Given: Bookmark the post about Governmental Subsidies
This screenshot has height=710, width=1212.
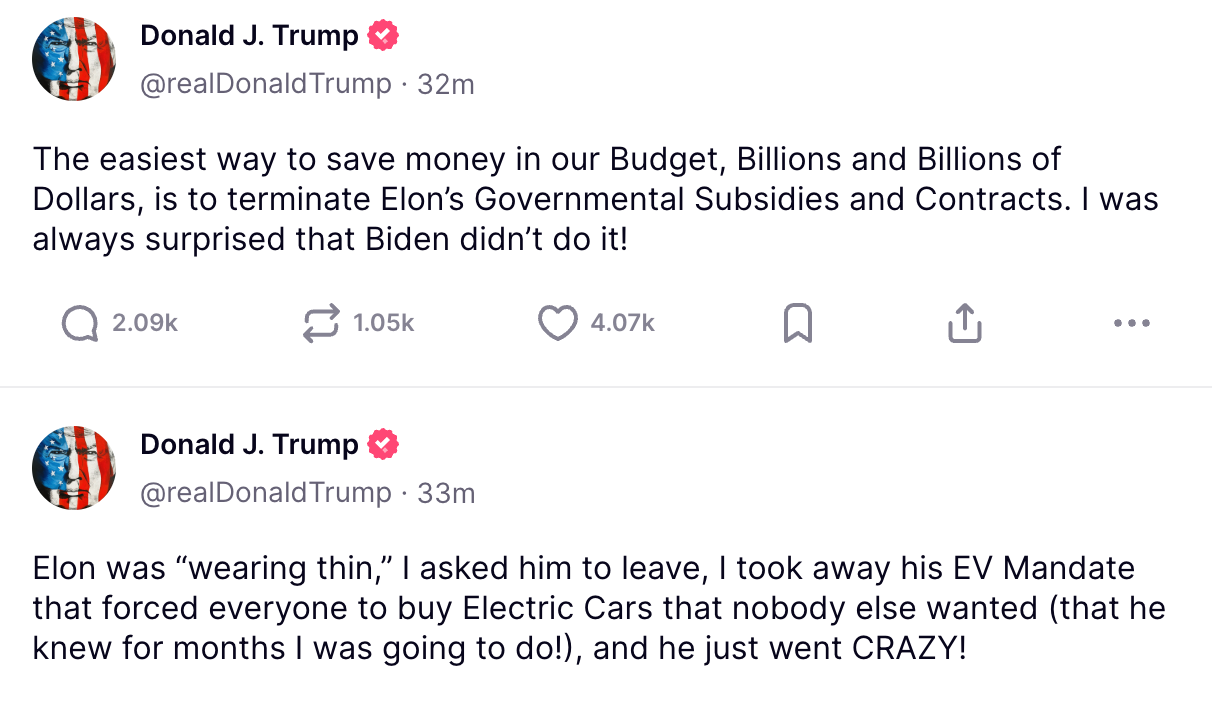Looking at the screenshot, I should pos(797,323).
